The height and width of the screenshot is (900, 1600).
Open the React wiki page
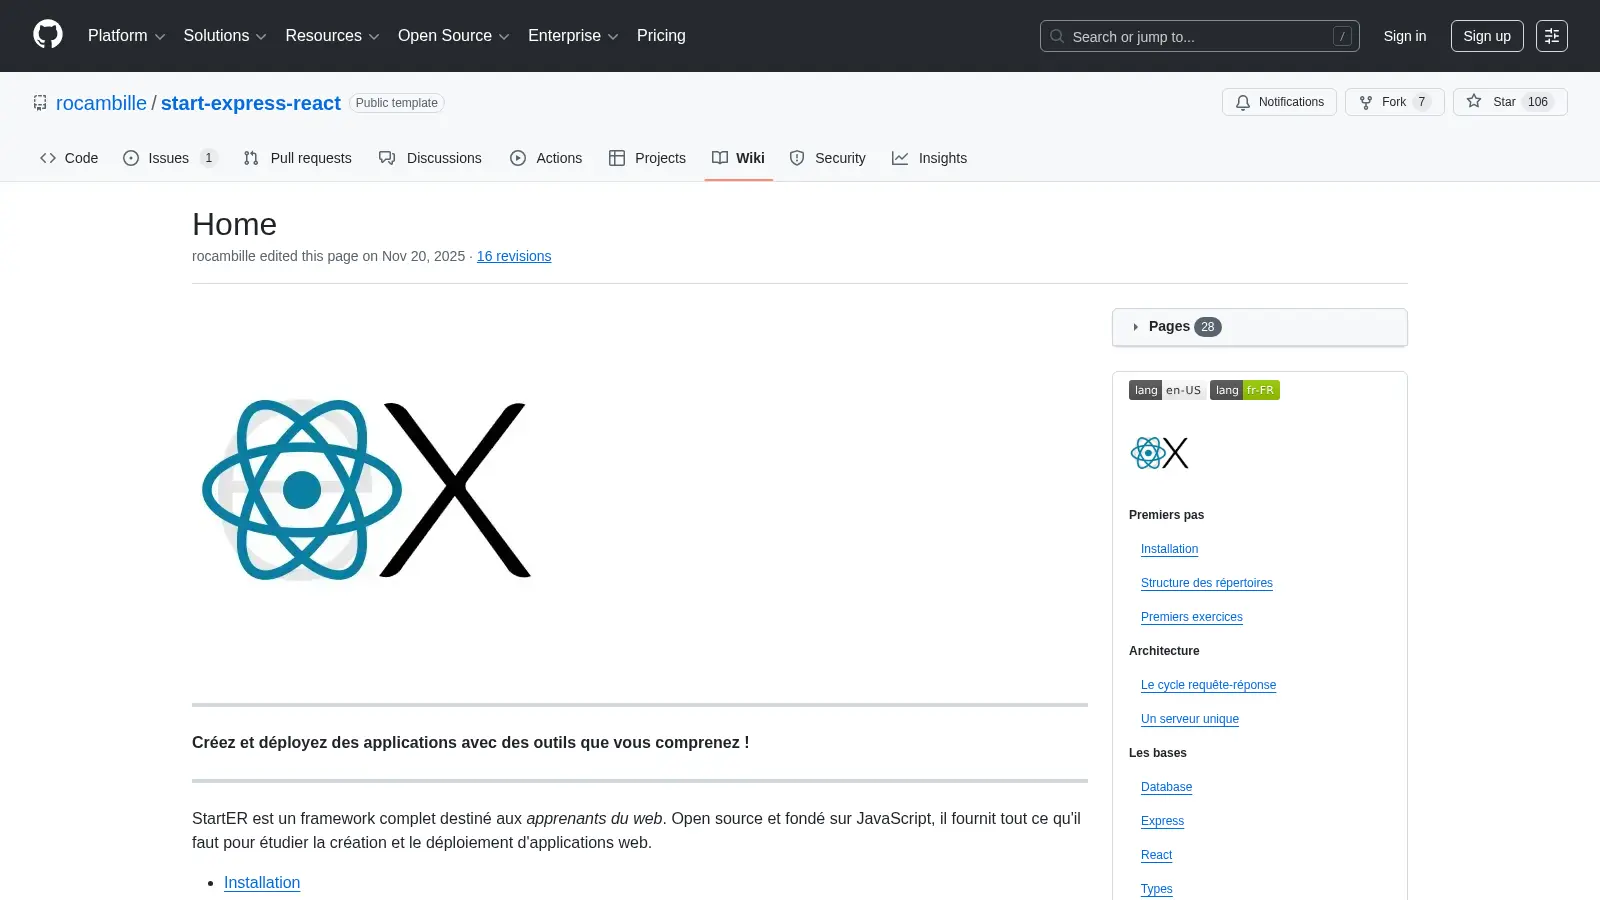click(x=1156, y=855)
